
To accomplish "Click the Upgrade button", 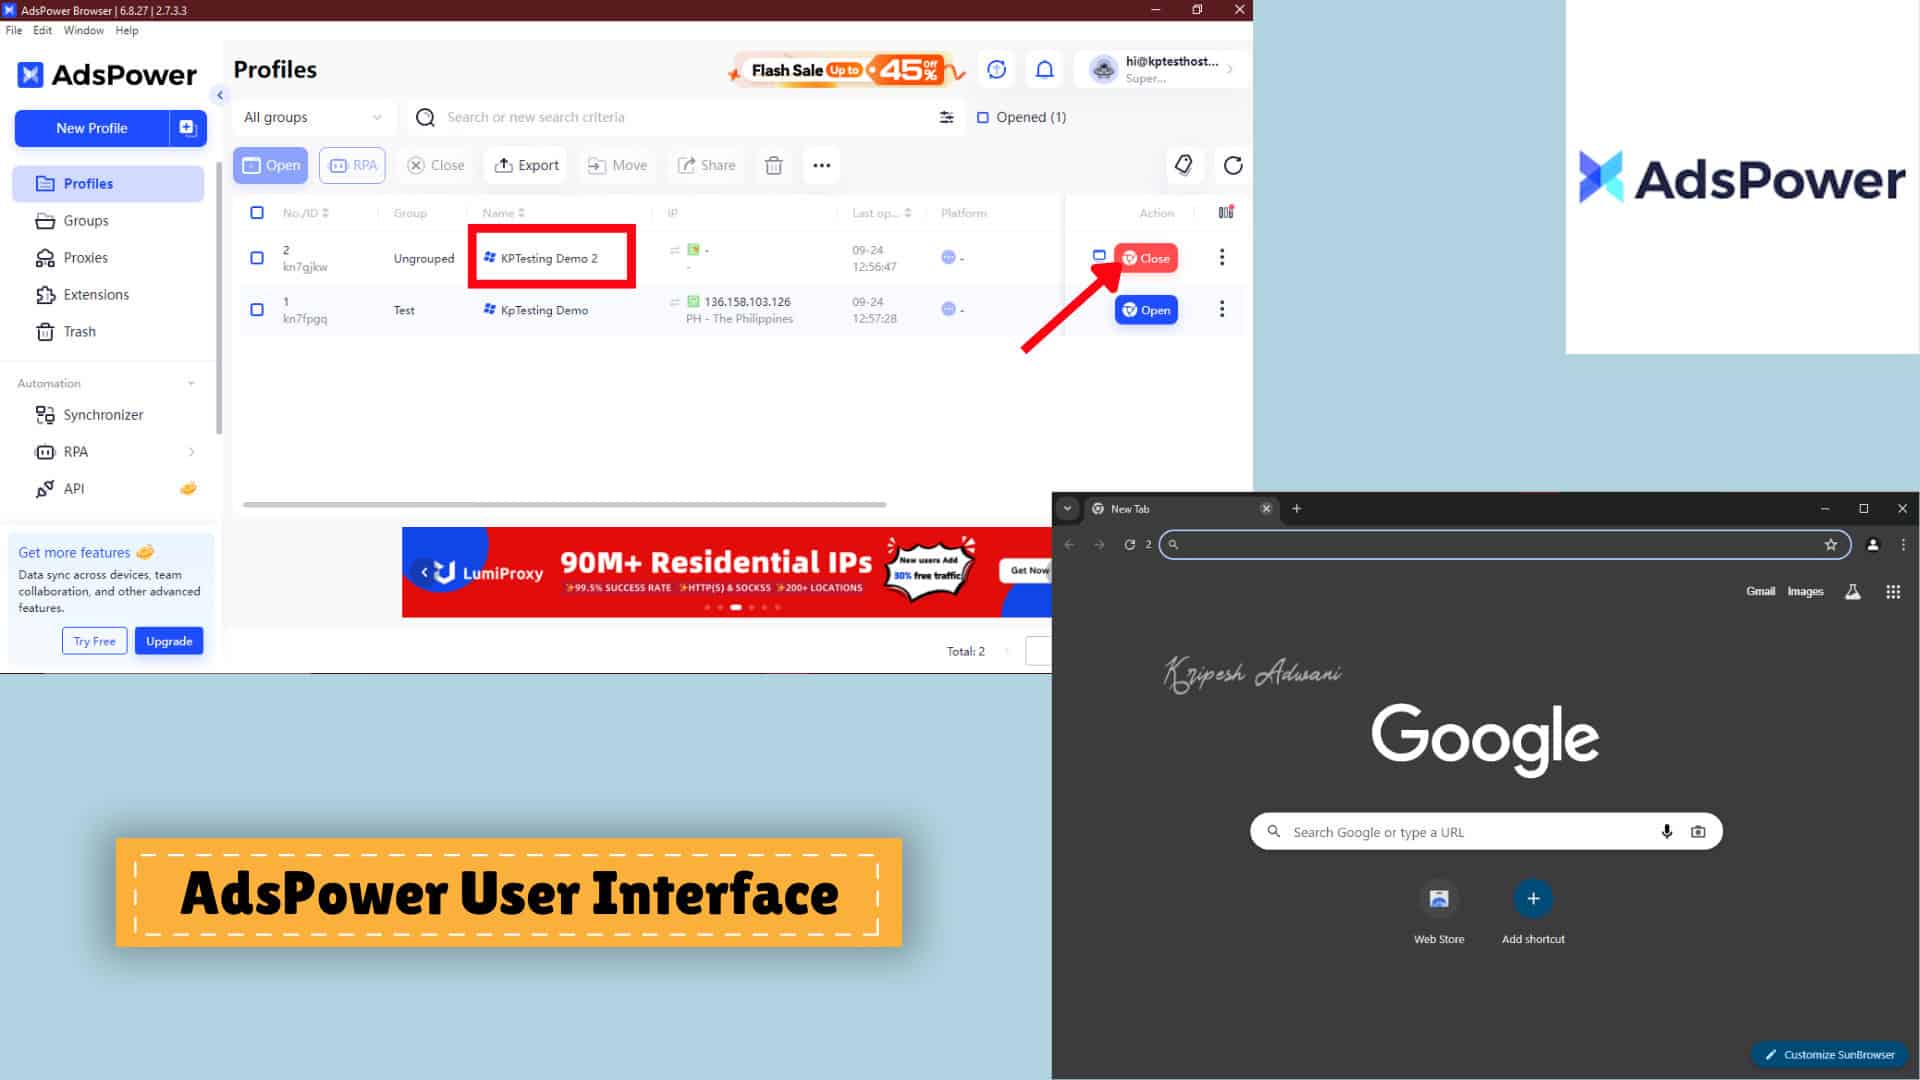I will pos(169,641).
